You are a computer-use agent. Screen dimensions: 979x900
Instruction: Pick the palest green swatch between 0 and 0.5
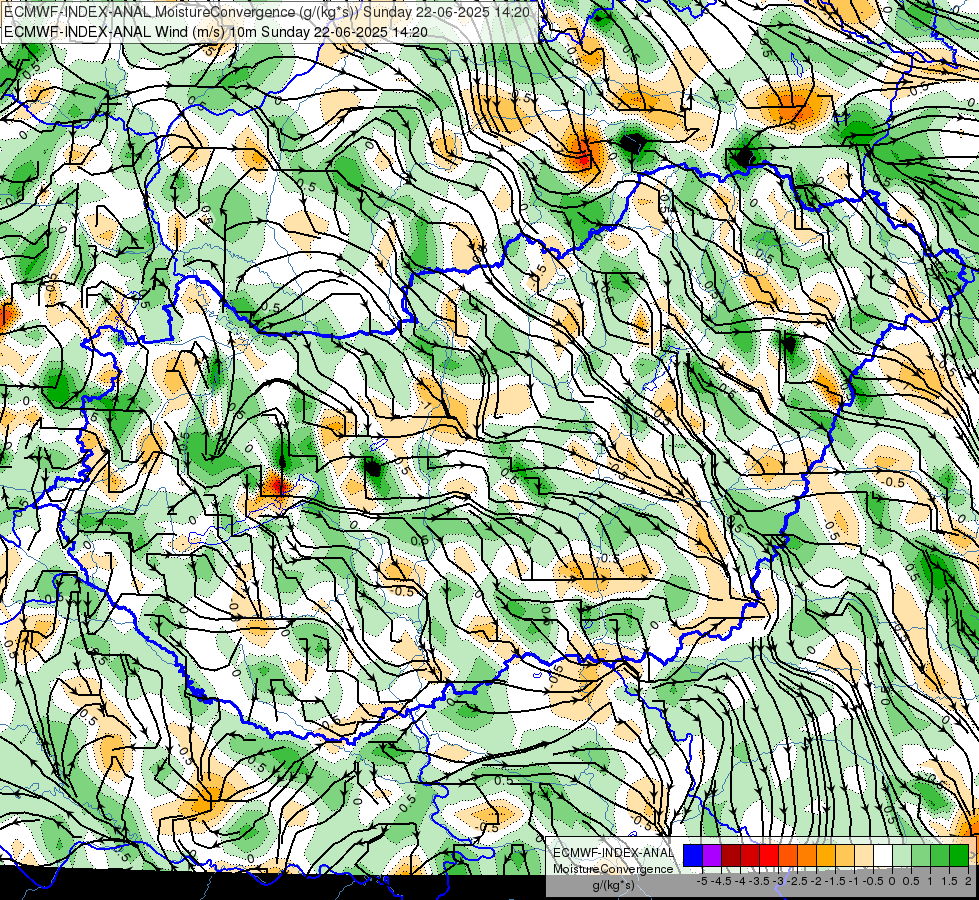[x=902, y=856]
